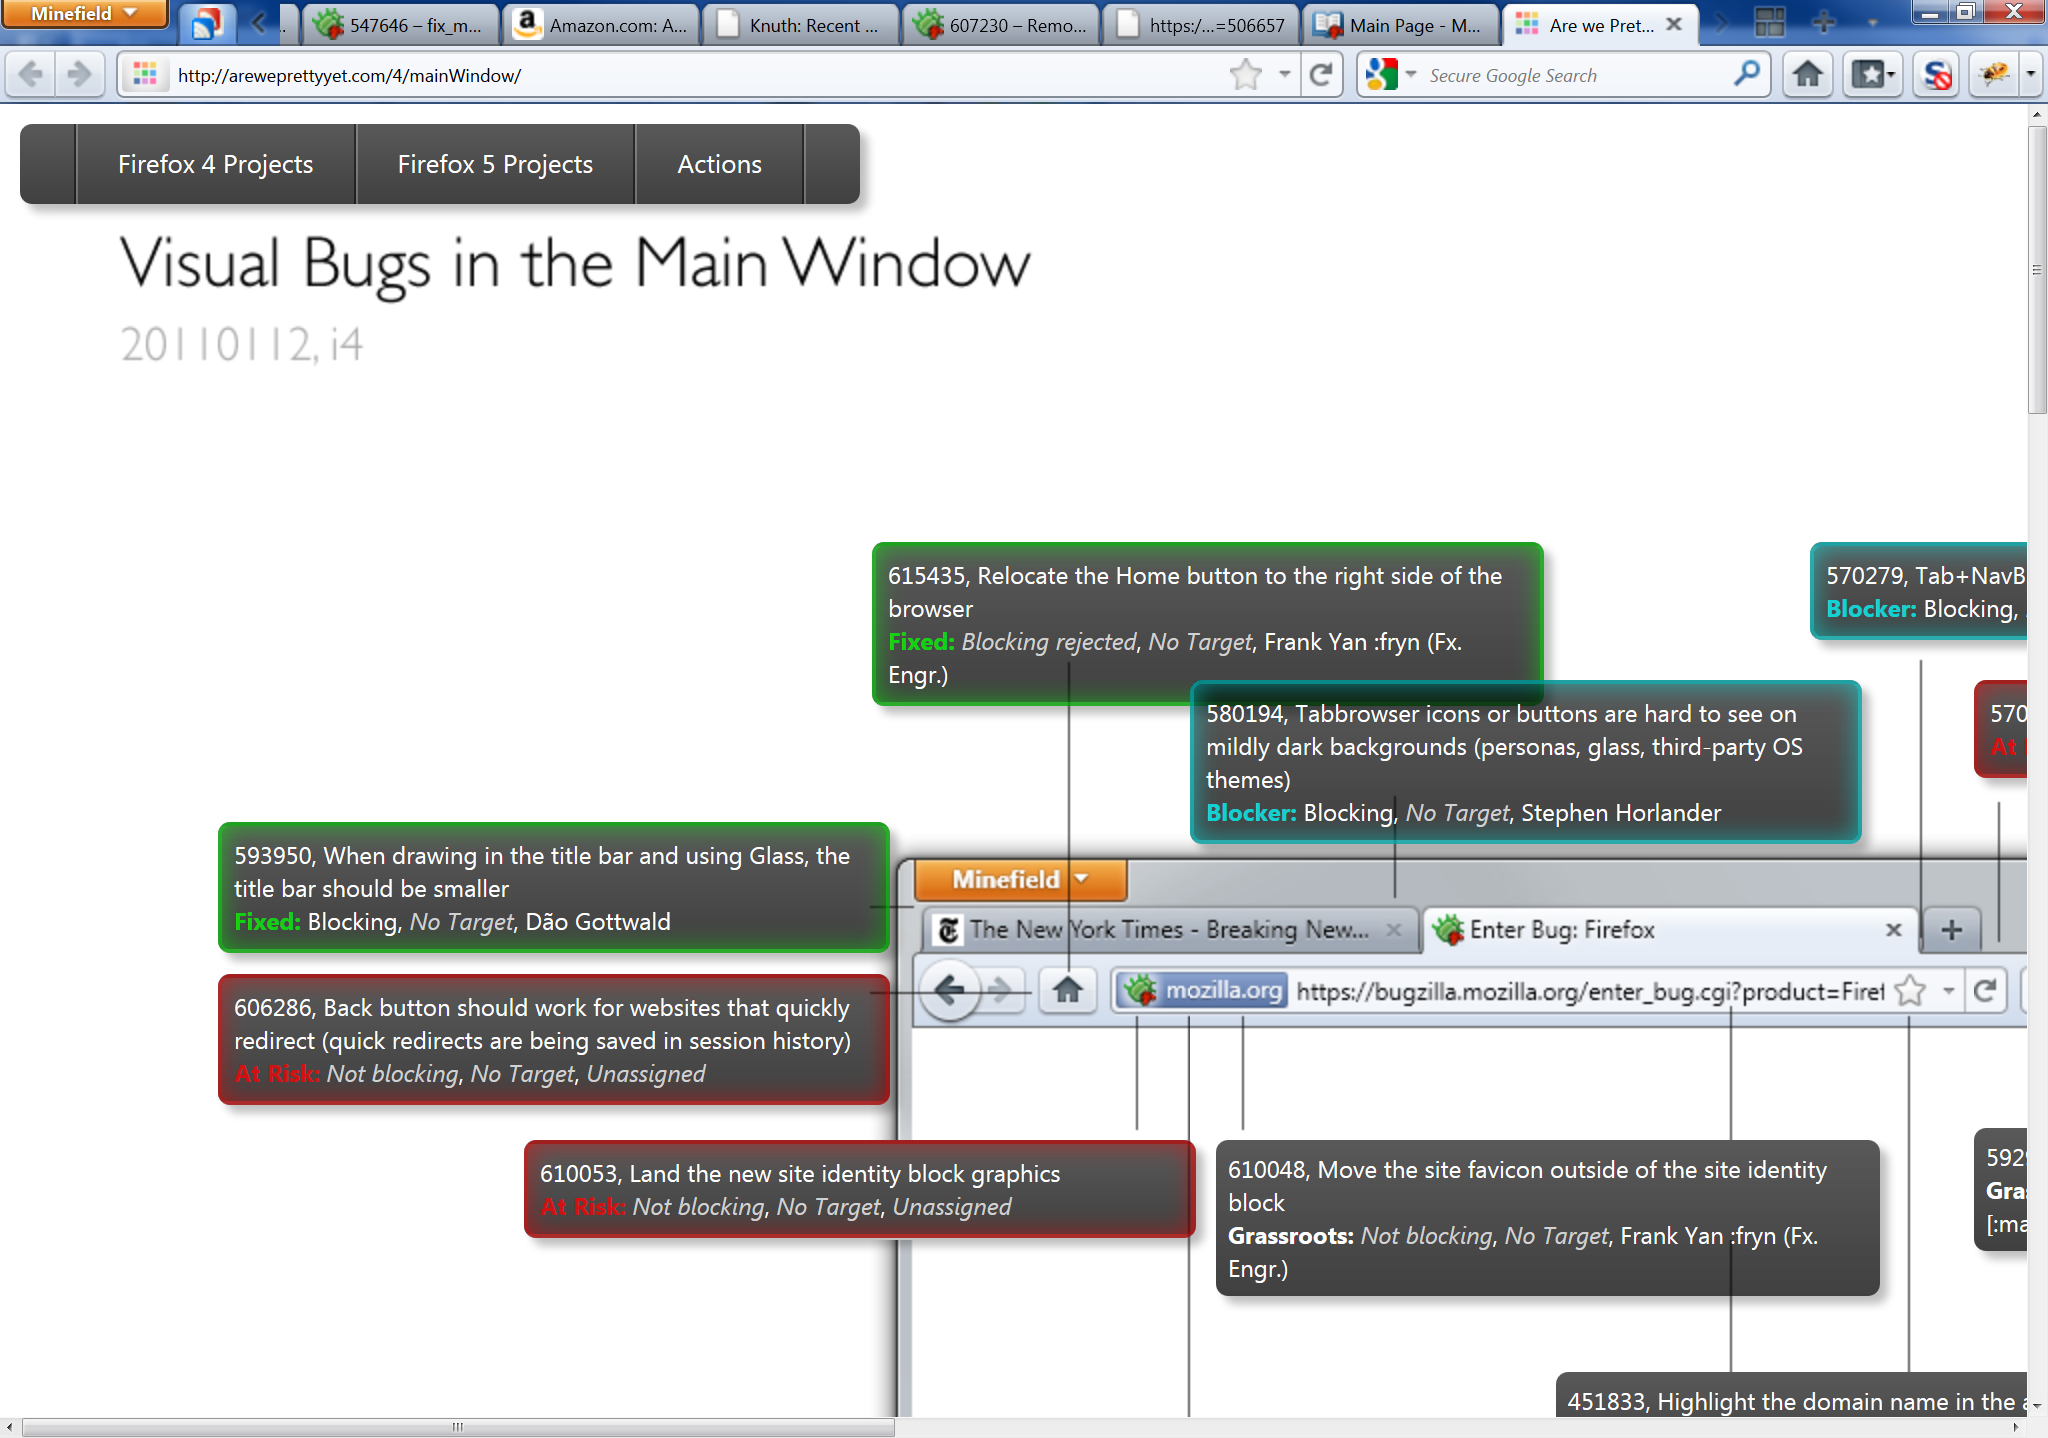Switch to the '547646 – fix_m...' tab
The image size is (2048, 1438).
(x=400, y=25)
